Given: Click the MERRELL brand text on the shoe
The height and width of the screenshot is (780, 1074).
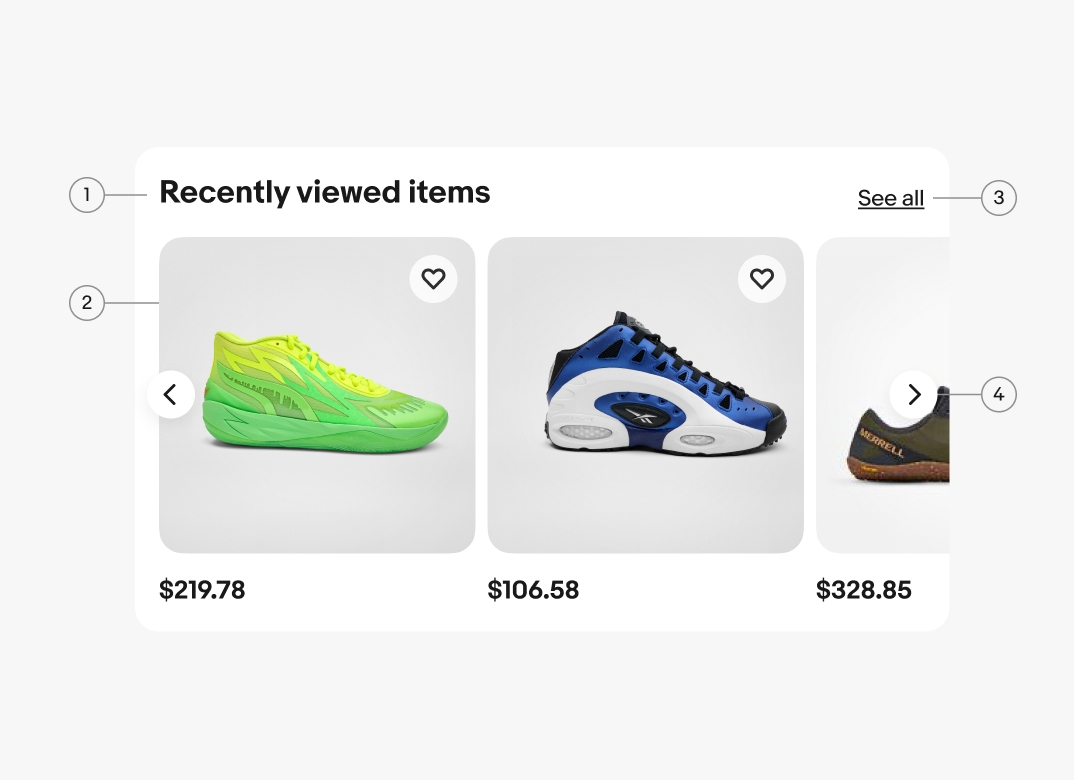Looking at the screenshot, I should coord(883,441).
